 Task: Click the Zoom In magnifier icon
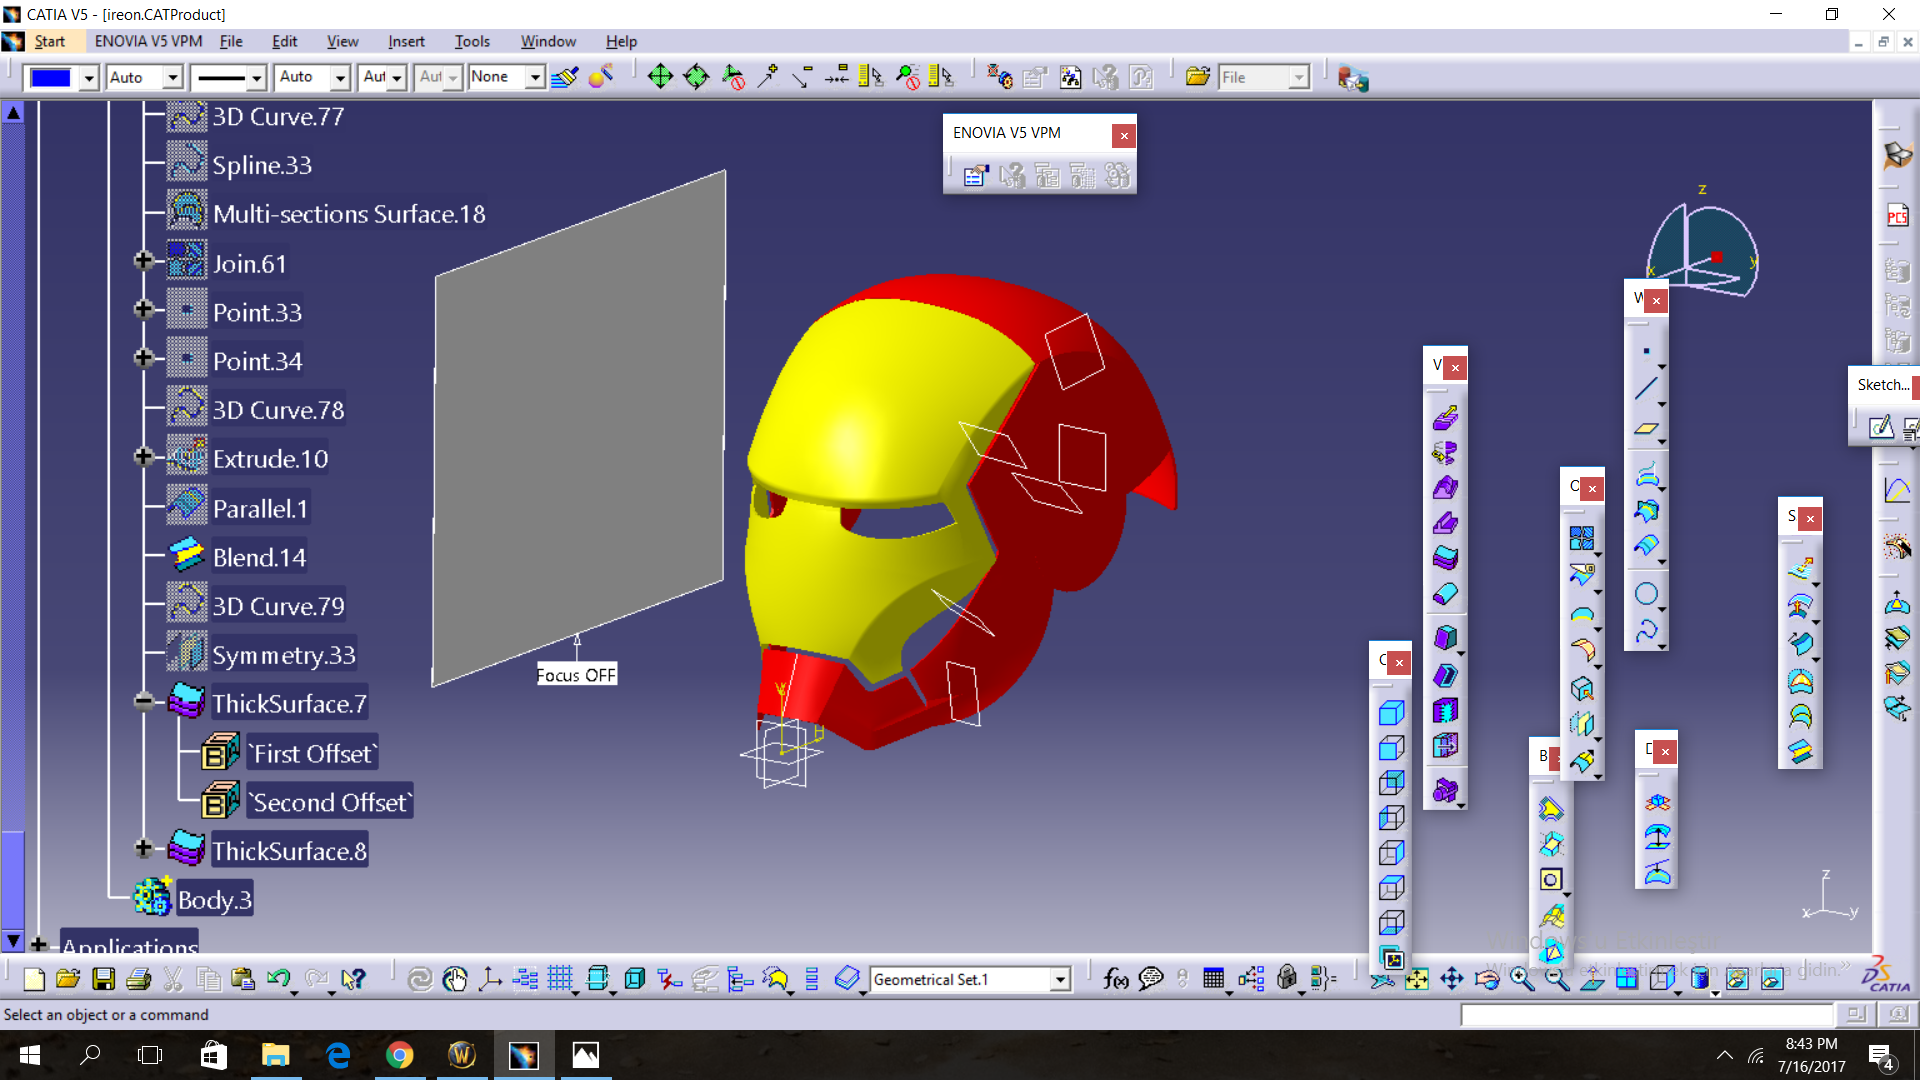[x=1522, y=979]
